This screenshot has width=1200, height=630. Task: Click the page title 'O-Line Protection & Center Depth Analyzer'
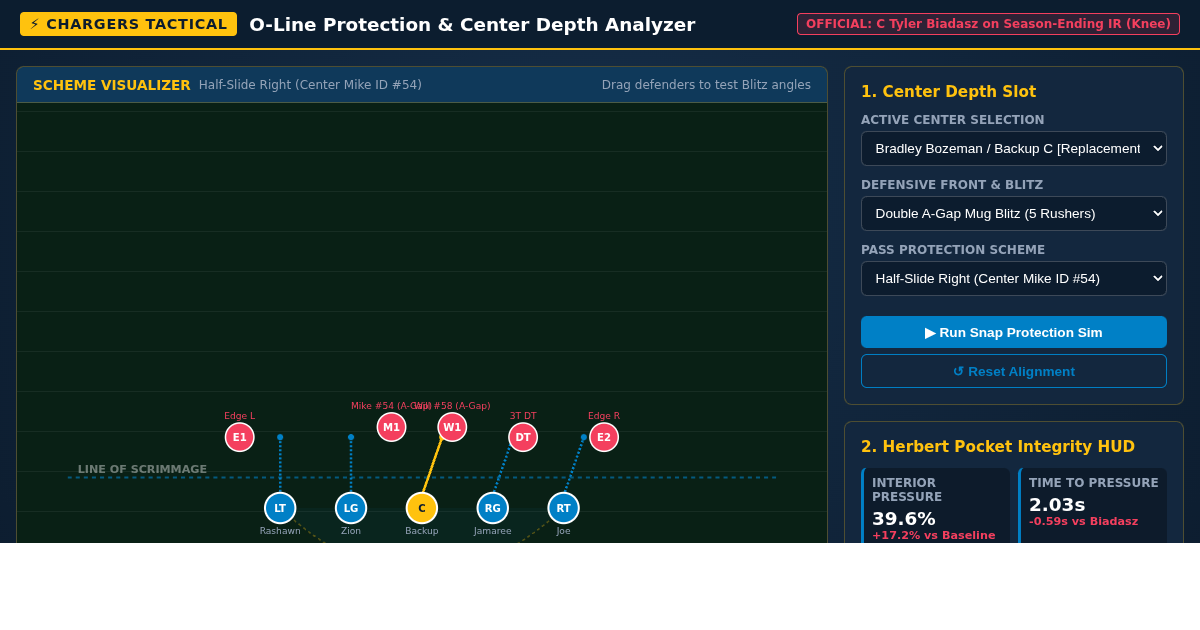(x=472, y=24)
